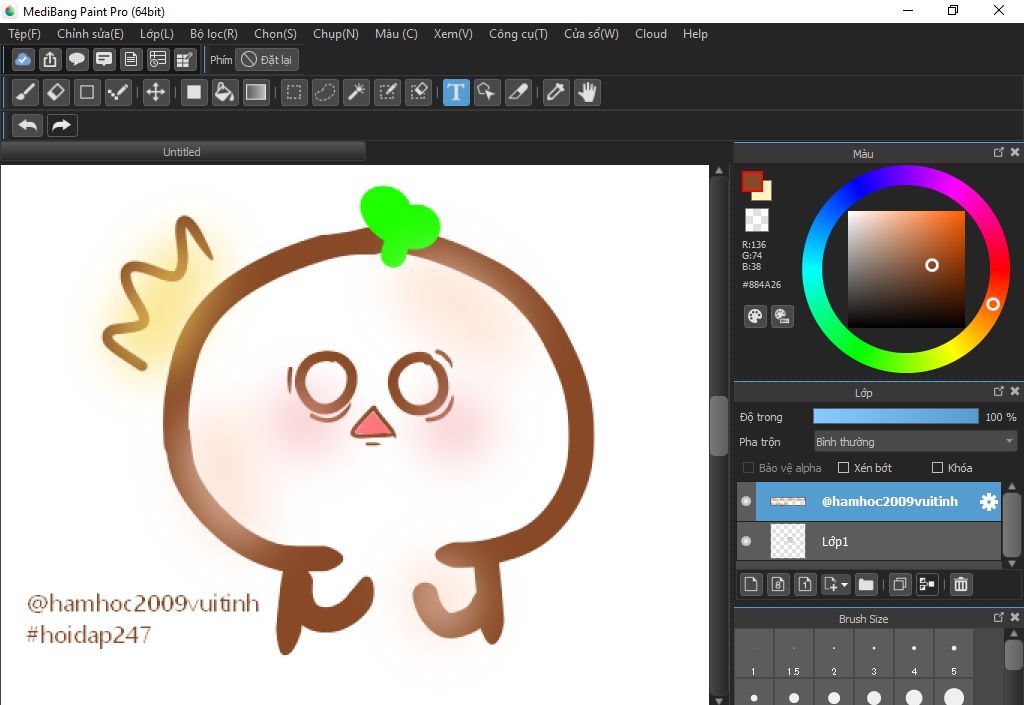Select the rectangular Selection tool
The height and width of the screenshot is (705, 1024).
(294, 93)
